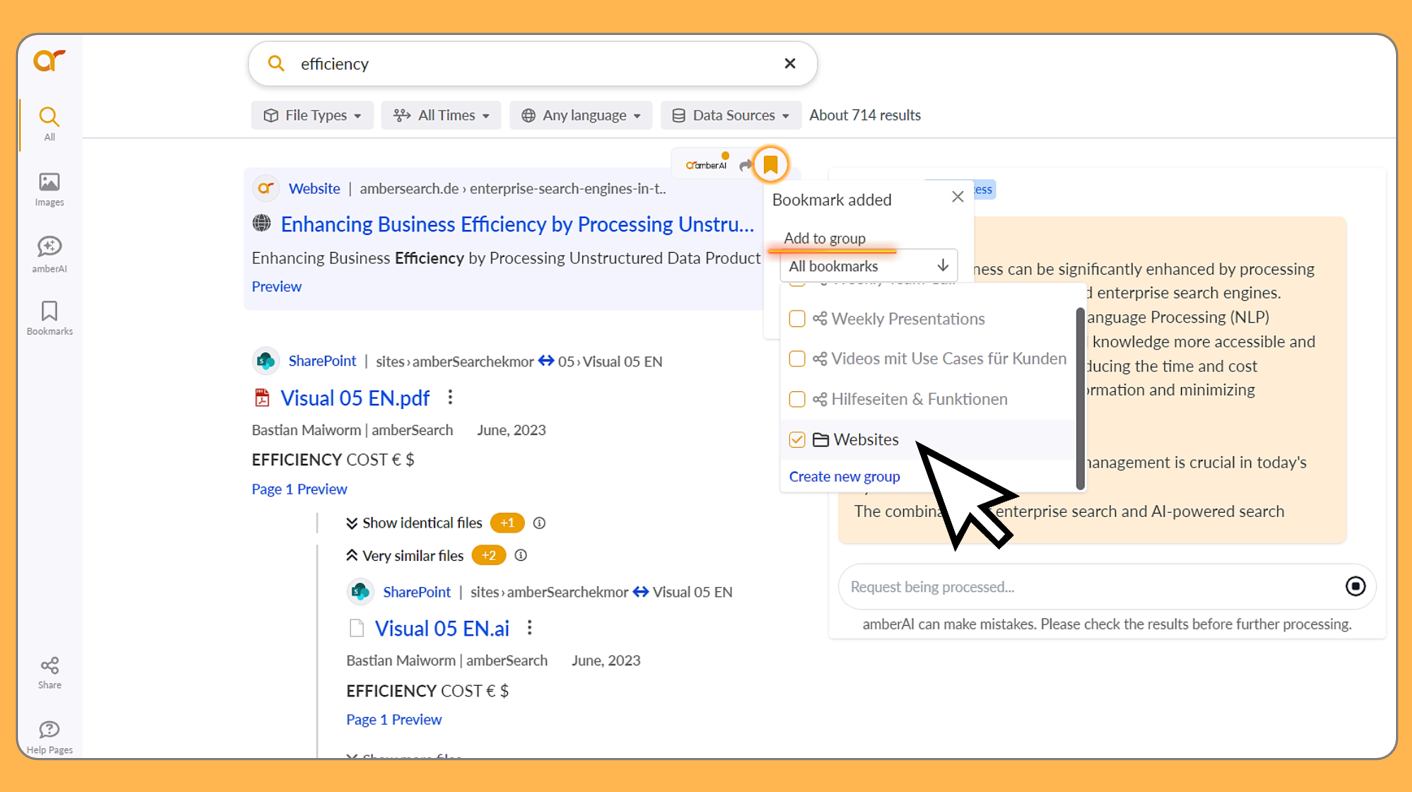Click the +2 very similar files badge
The height and width of the screenshot is (792, 1412).
click(488, 555)
